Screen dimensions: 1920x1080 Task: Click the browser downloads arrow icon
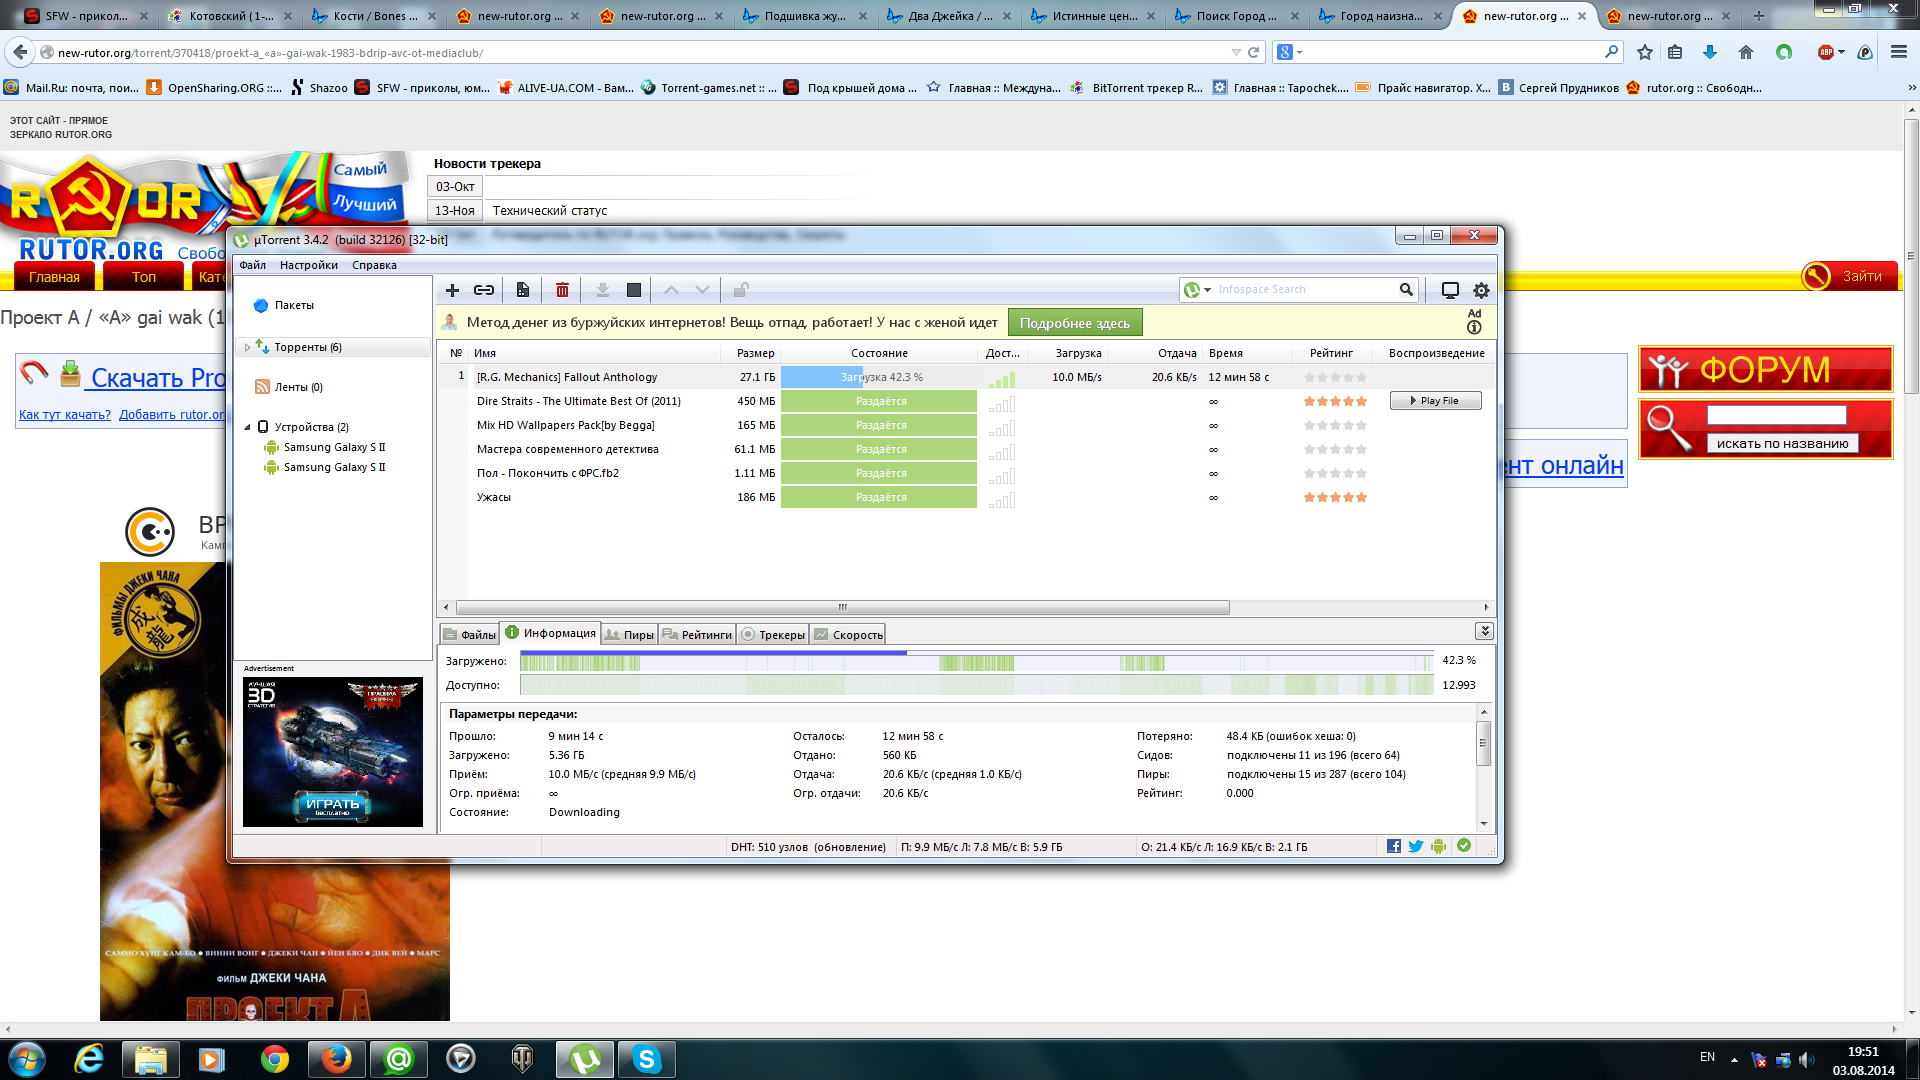[1710, 52]
